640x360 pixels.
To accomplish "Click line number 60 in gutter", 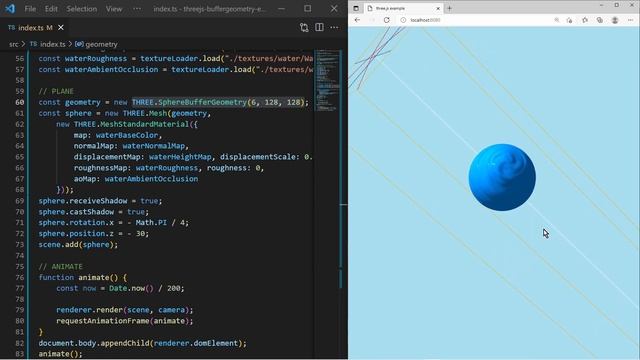I will (19, 102).
